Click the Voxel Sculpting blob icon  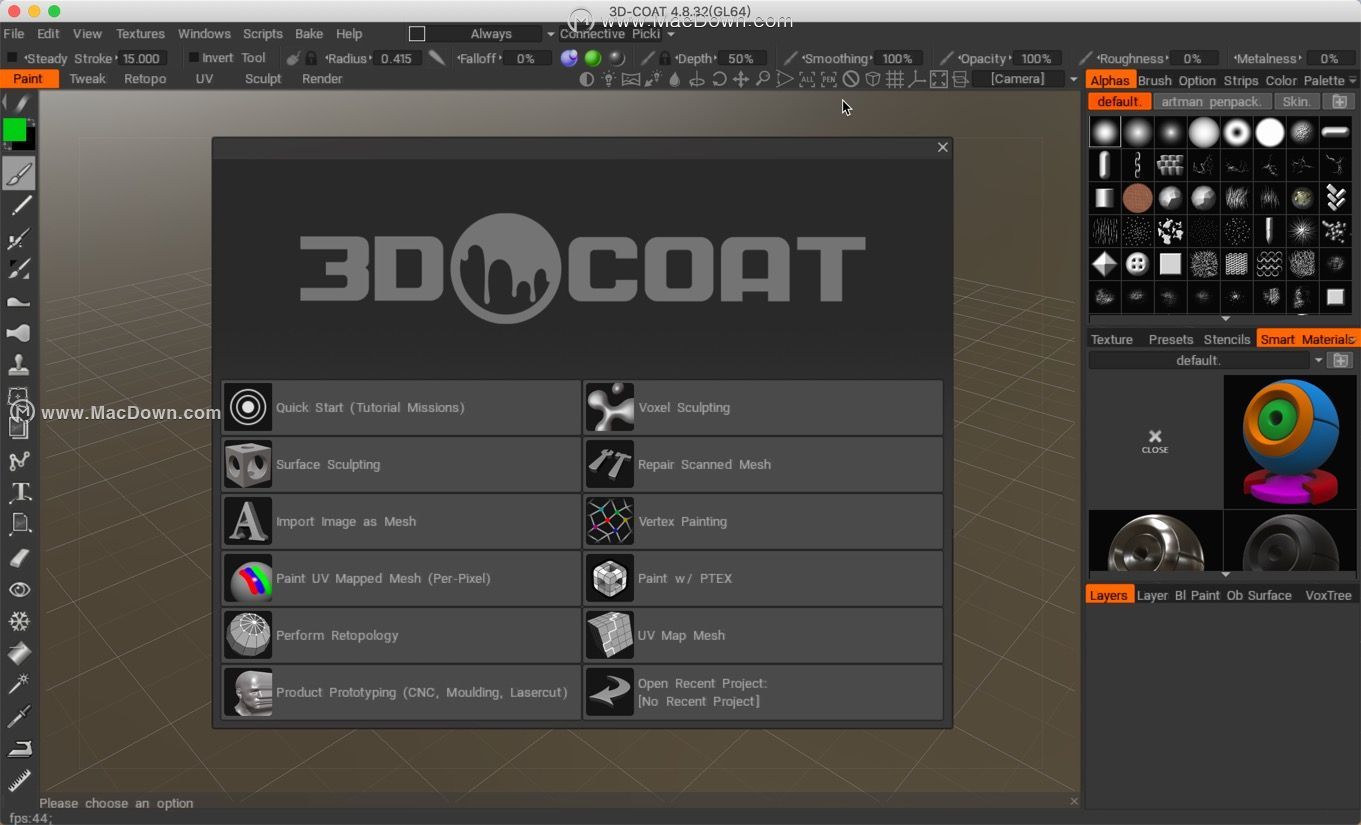coord(610,407)
